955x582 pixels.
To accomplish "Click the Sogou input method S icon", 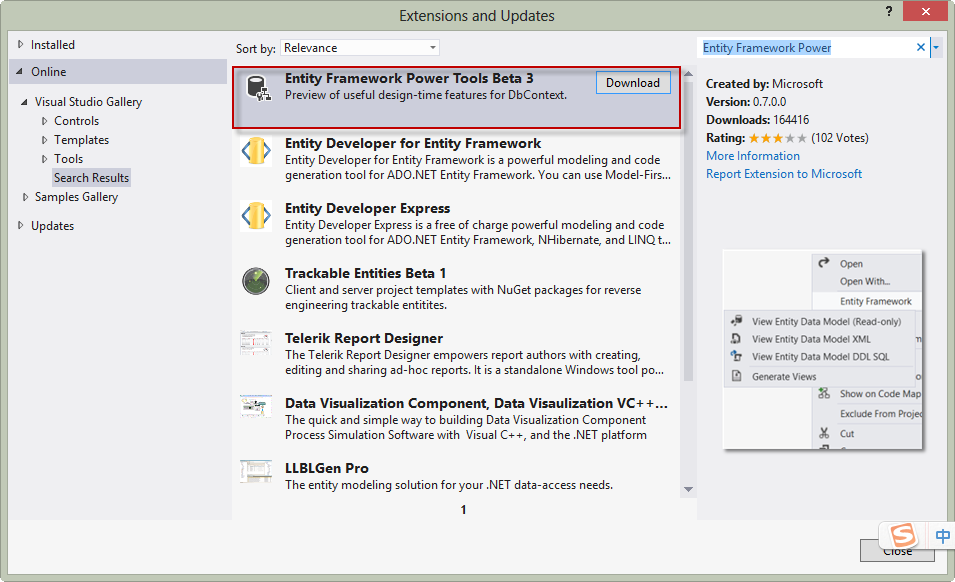I will [x=903, y=536].
